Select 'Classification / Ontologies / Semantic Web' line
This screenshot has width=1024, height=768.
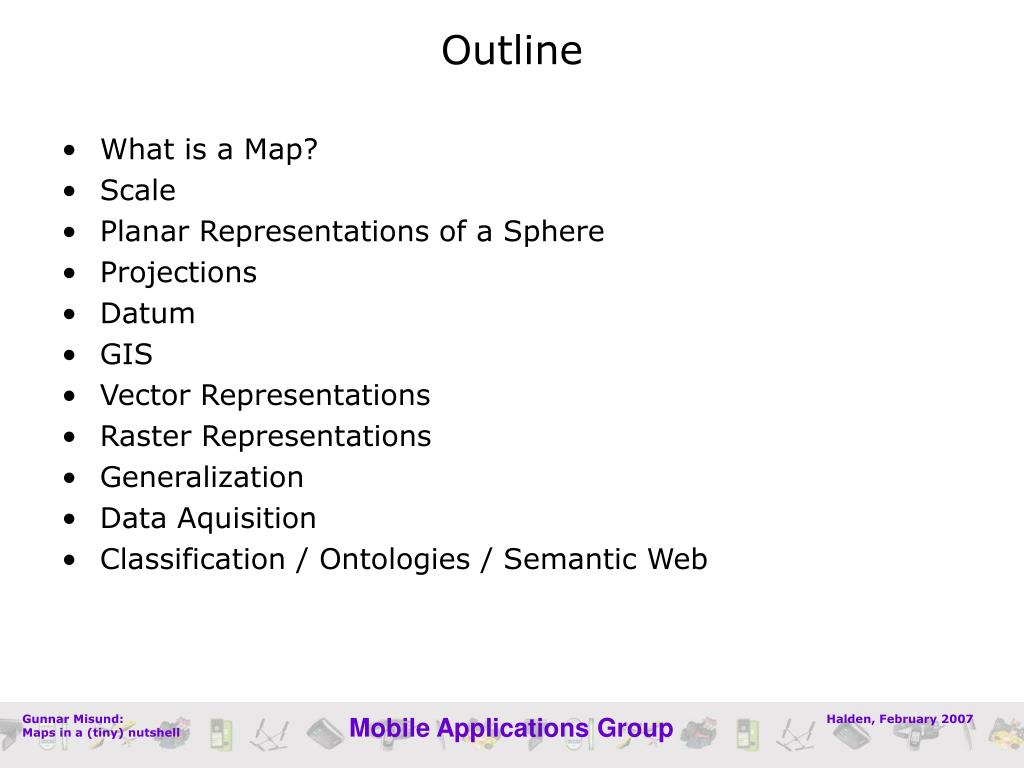pos(404,560)
